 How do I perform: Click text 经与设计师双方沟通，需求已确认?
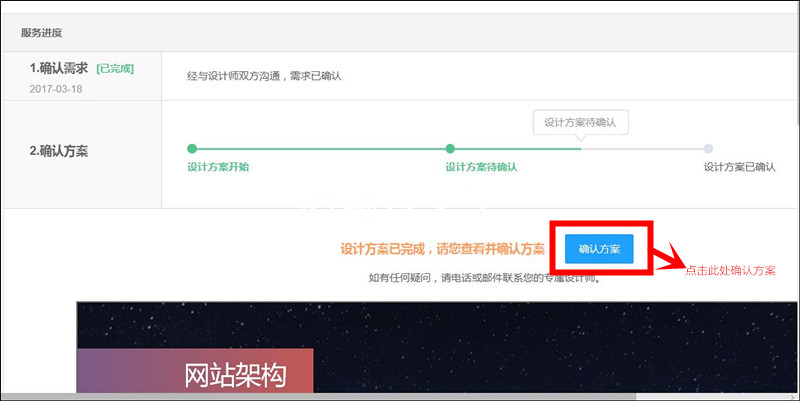pos(264,76)
